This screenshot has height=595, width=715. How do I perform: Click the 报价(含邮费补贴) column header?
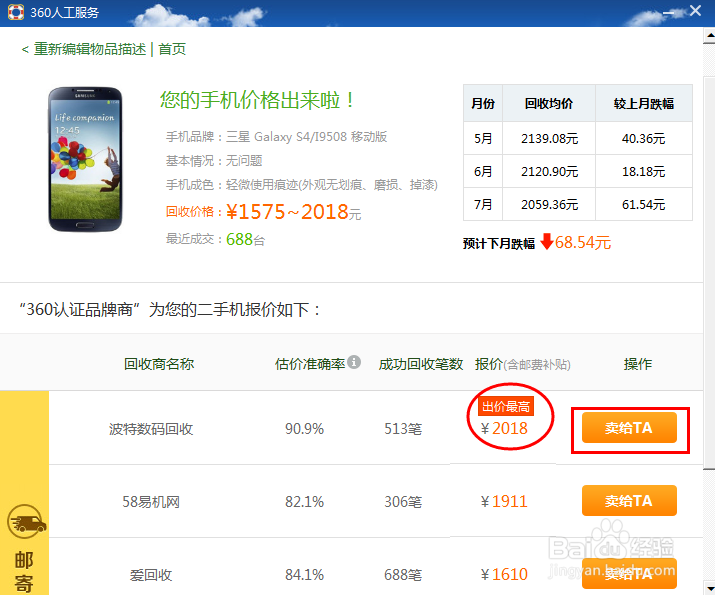[x=523, y=364]
